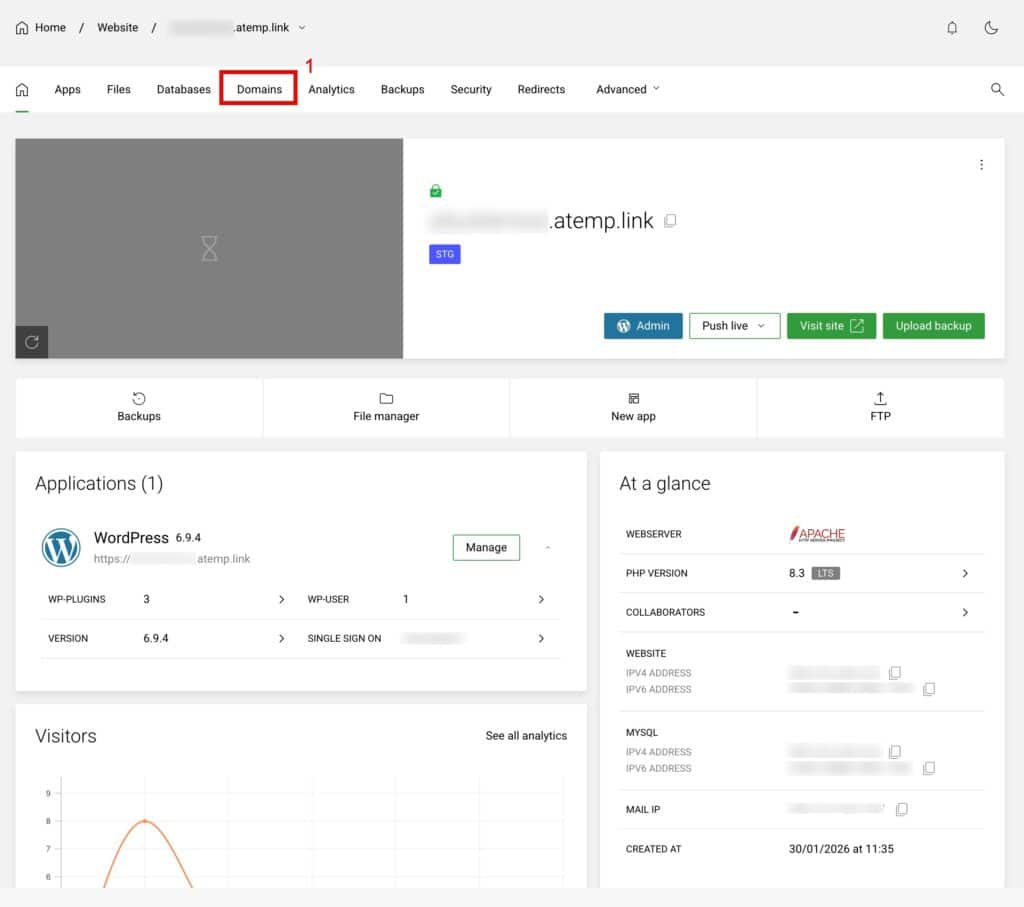Copy the MySQL IPv6 address
Screen dimensions: 1024x907
[x=929, y=768]
